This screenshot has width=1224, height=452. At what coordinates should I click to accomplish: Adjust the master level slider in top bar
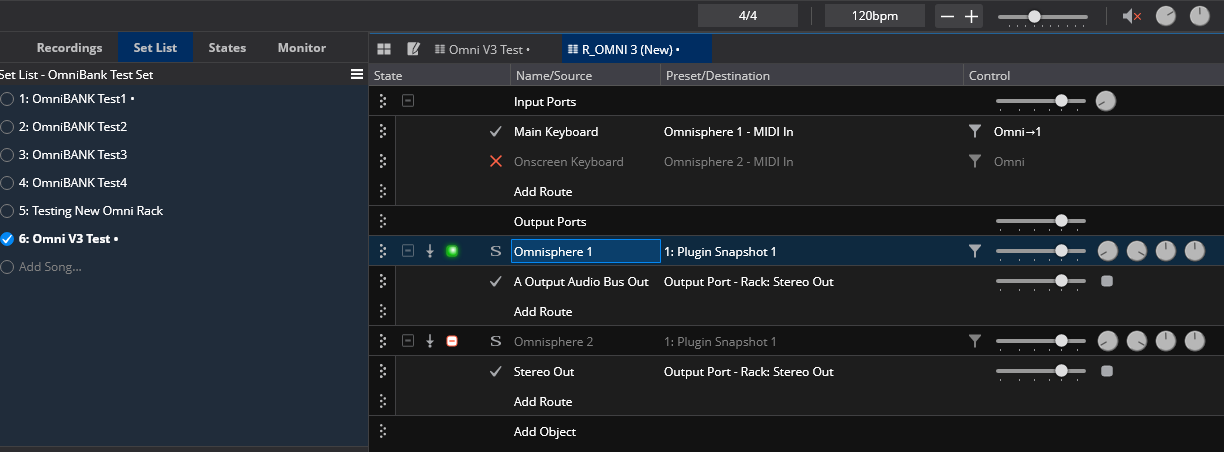(1043, 16)
